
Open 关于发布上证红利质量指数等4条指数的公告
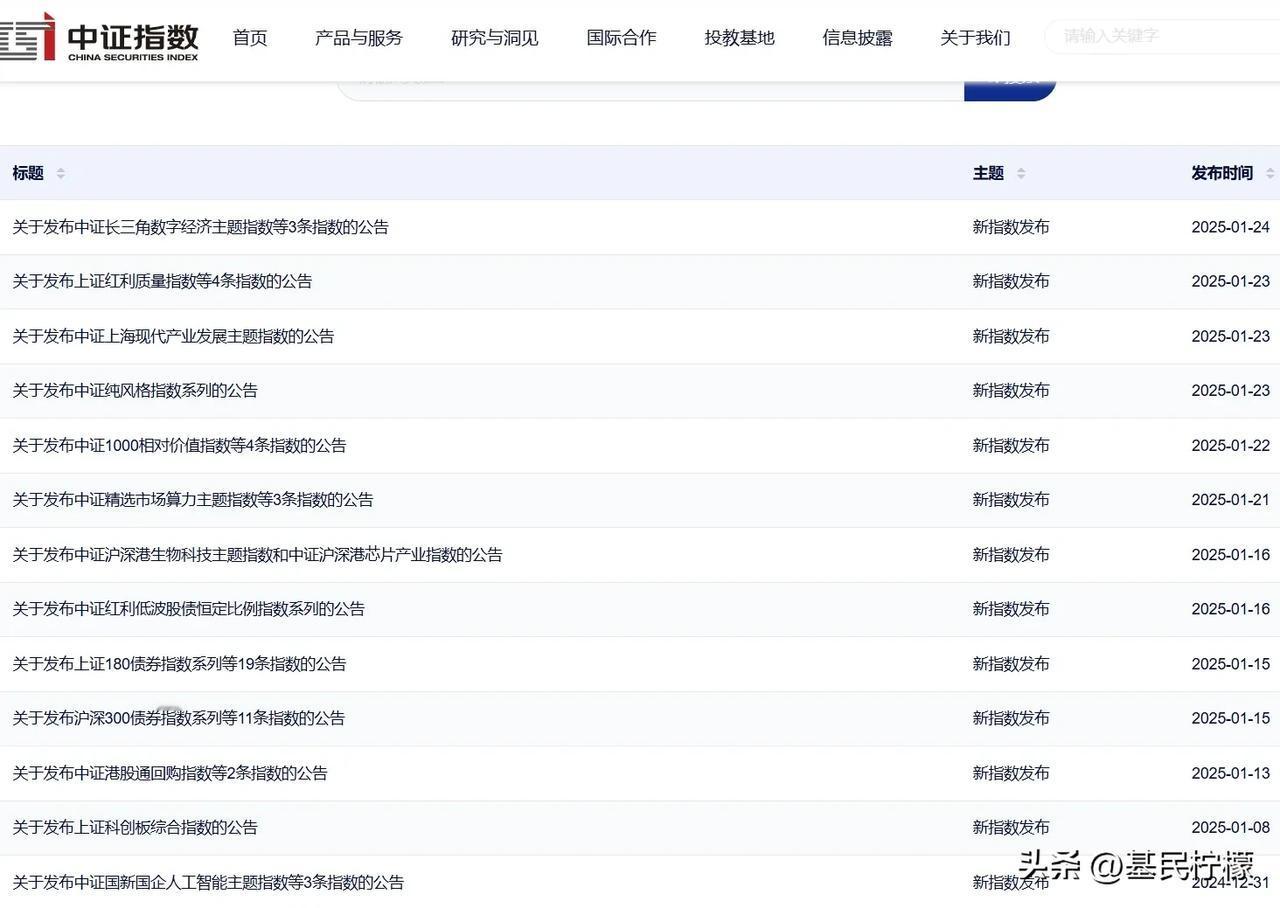[162, 281]
